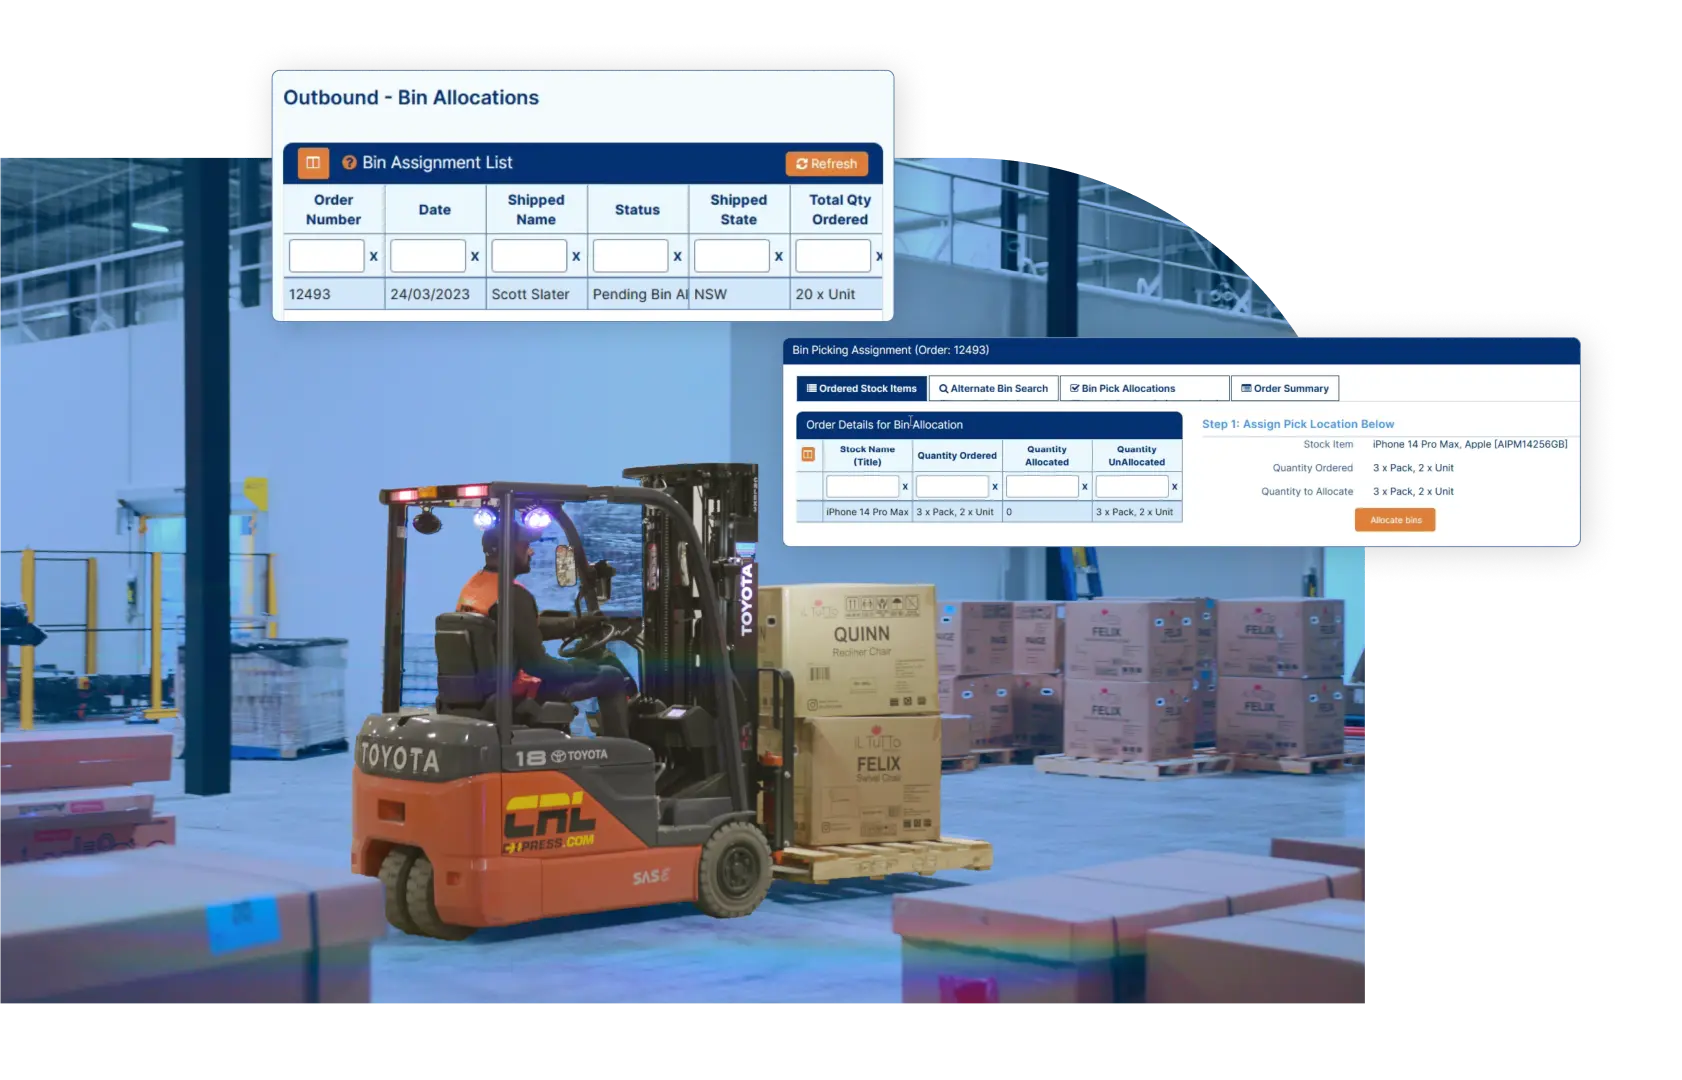The width and height of the screenshot is (1682, 1080).
Task: Click the summary icon on Order Summary tab
Action: 1245,388
